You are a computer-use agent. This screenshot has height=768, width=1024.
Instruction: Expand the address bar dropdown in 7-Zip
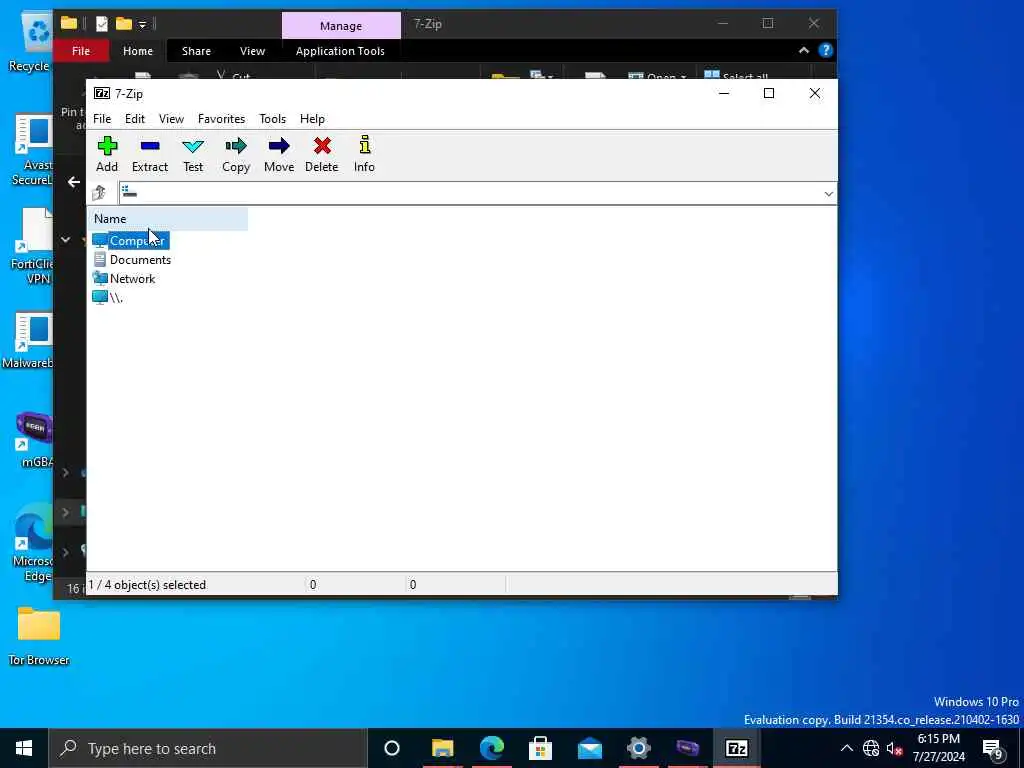point(828,193)
